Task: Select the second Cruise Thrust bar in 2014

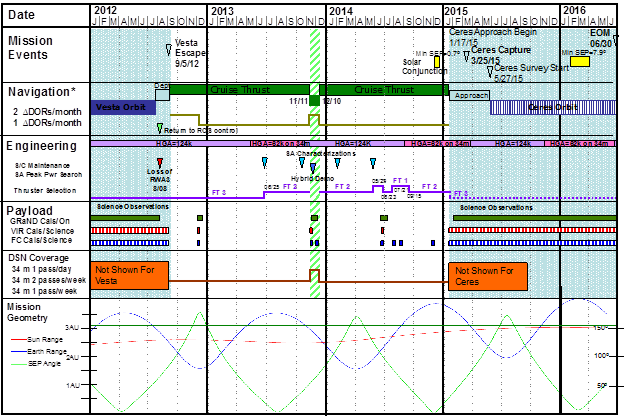Action: pos(385,90)
